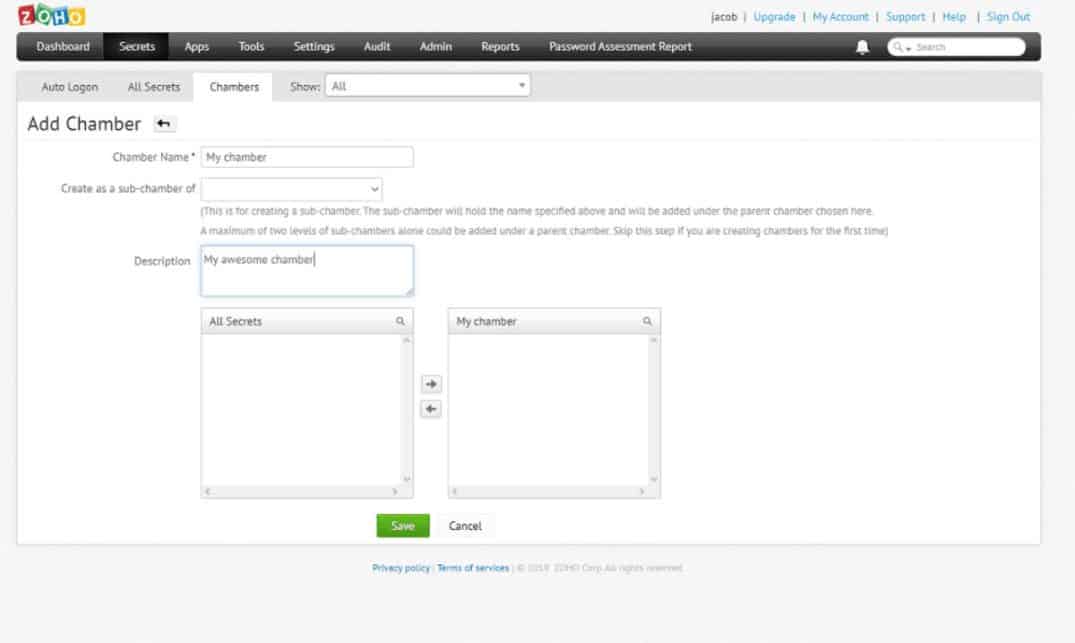Click the back arrow beside Add Chamber
Viewport: 1075px width, 643px height.
tap(164, 124)
